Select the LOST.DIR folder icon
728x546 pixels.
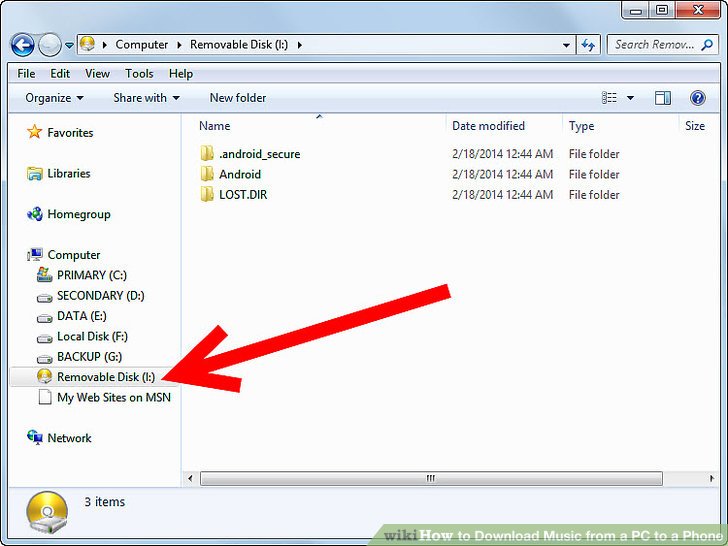pos(207,194)
